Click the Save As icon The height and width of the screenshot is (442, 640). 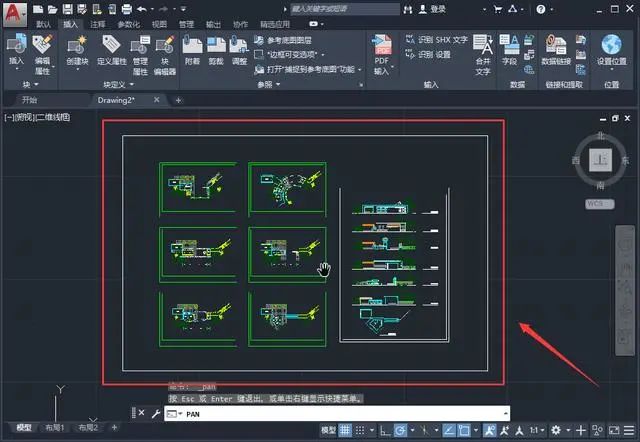(82, 9)
